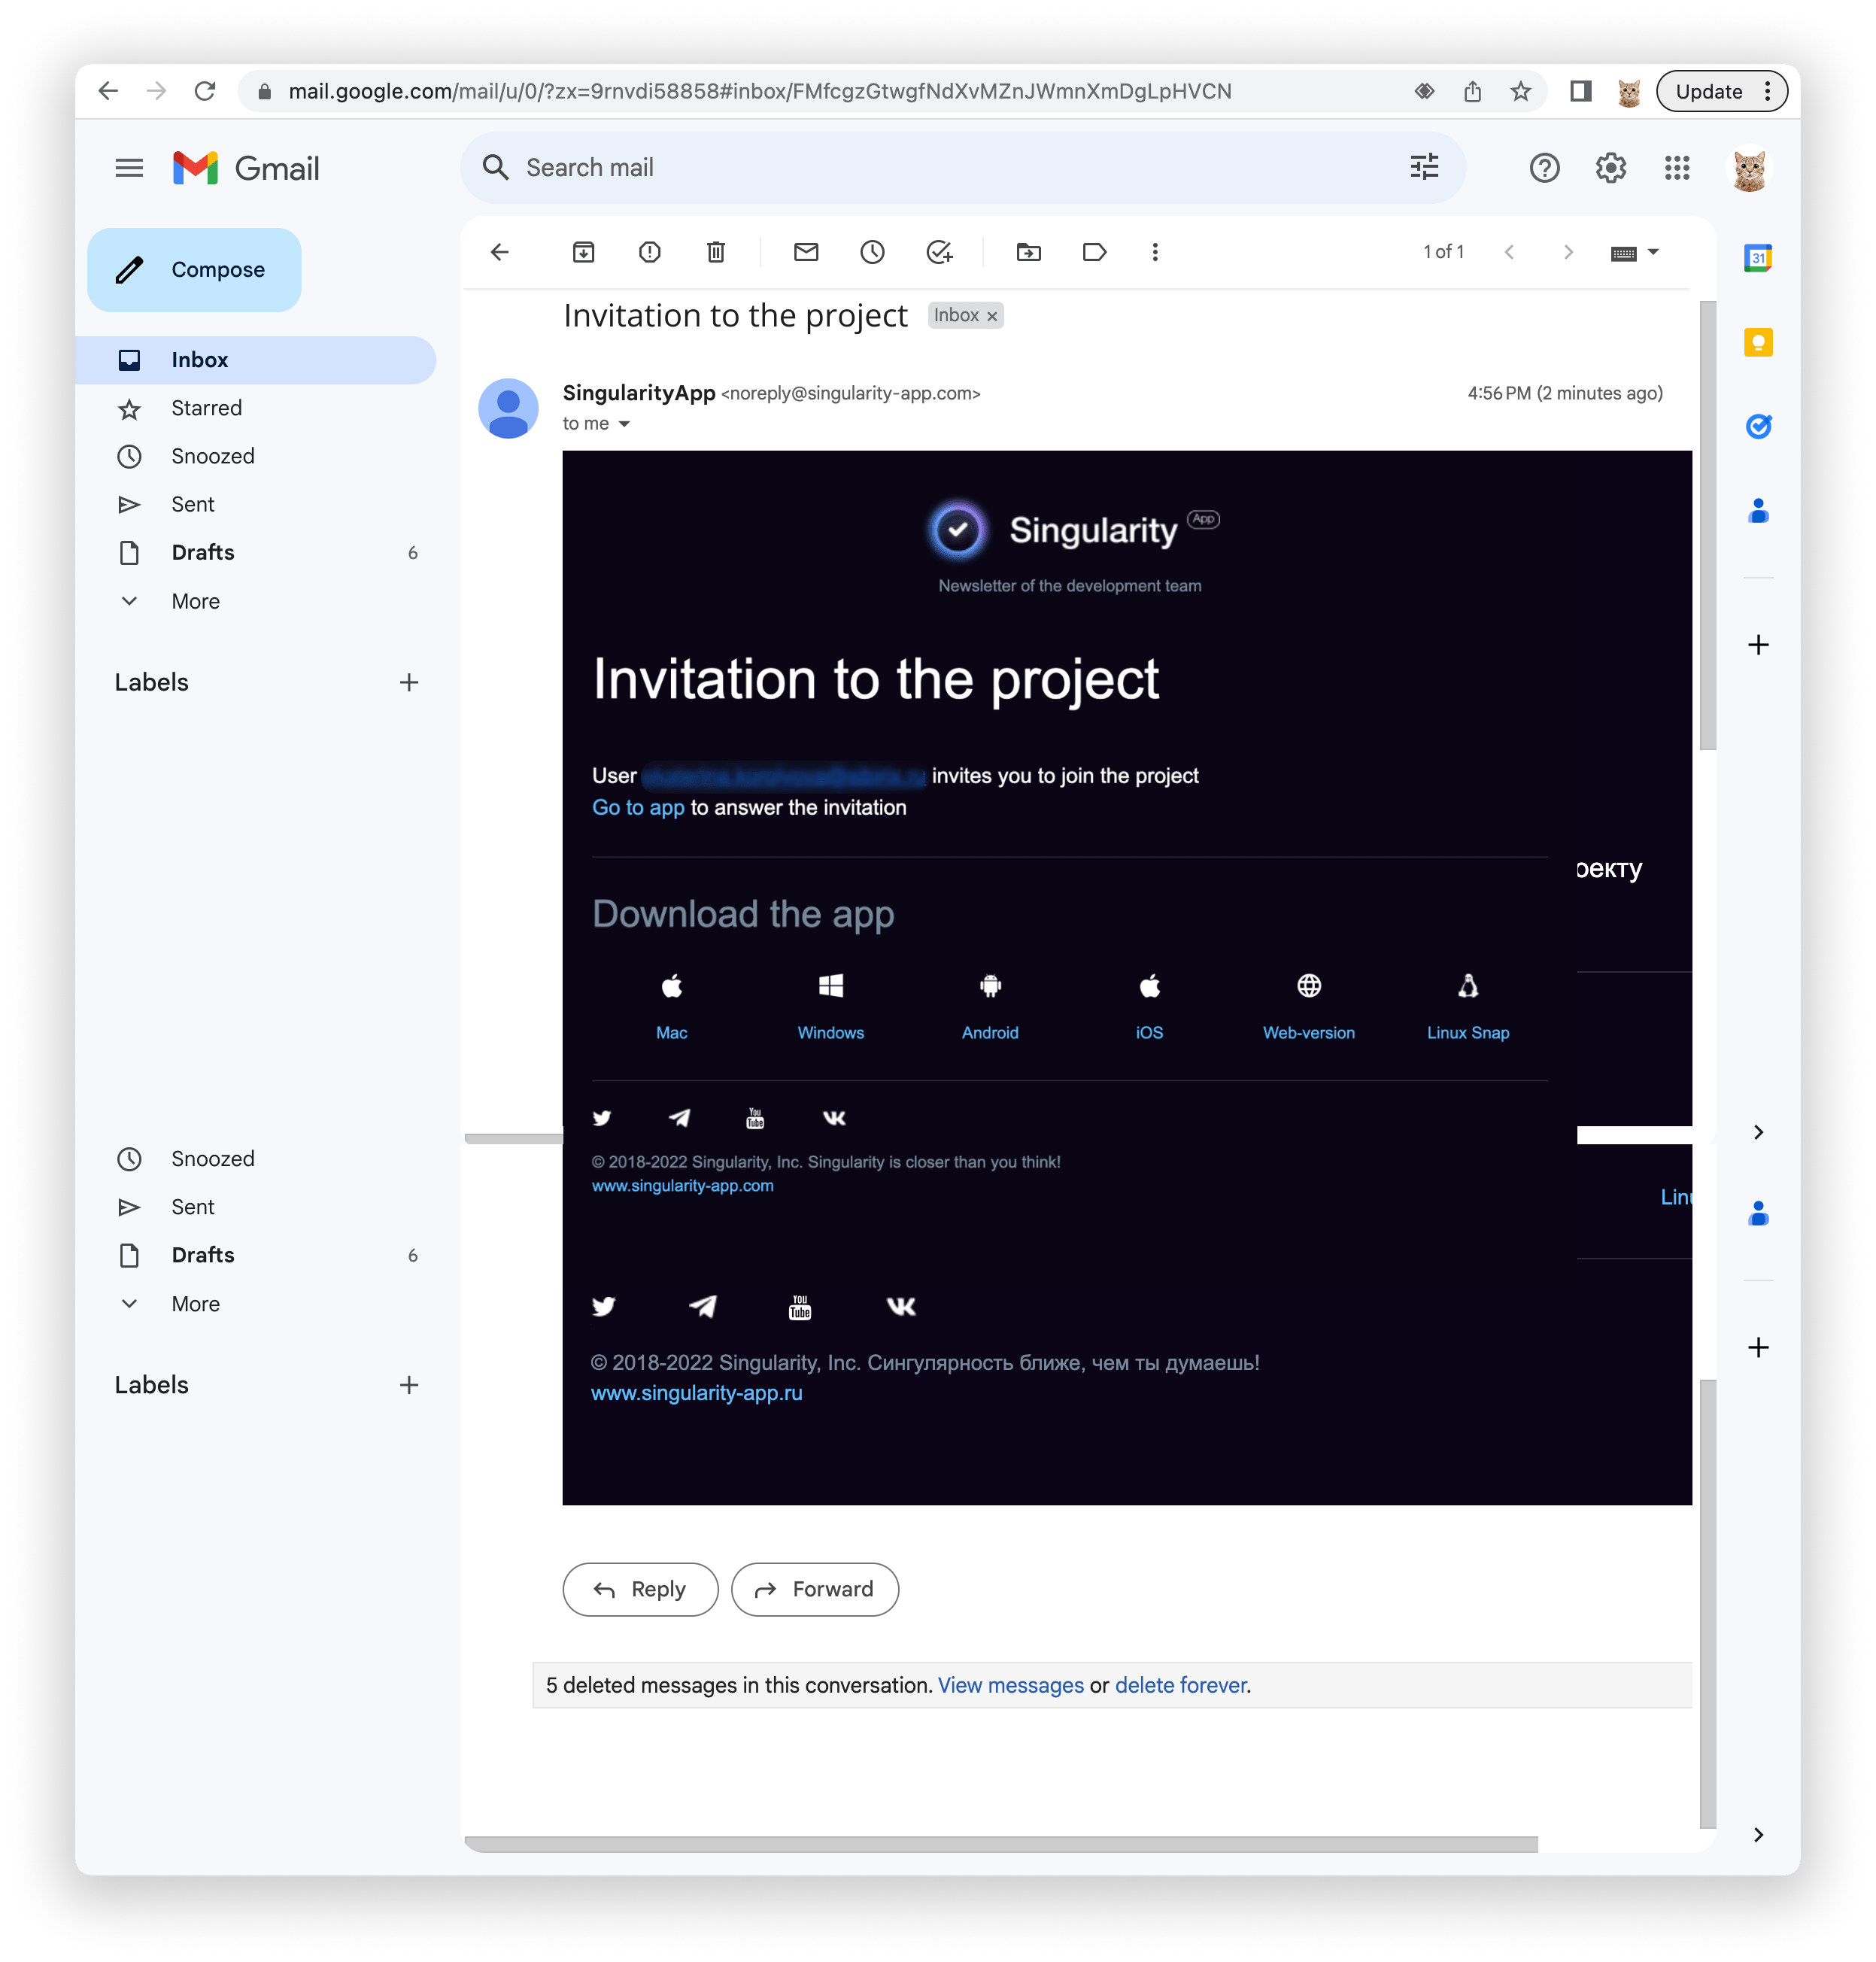Screen dimensions: 1876x1962
Task: Snooze this email using clock icon
Action: (872, 252)
